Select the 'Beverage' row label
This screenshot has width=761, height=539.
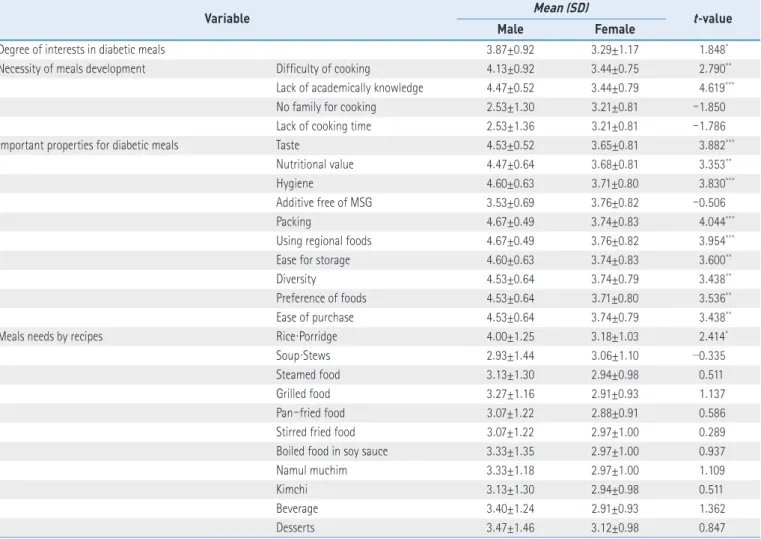pos(297,508)
